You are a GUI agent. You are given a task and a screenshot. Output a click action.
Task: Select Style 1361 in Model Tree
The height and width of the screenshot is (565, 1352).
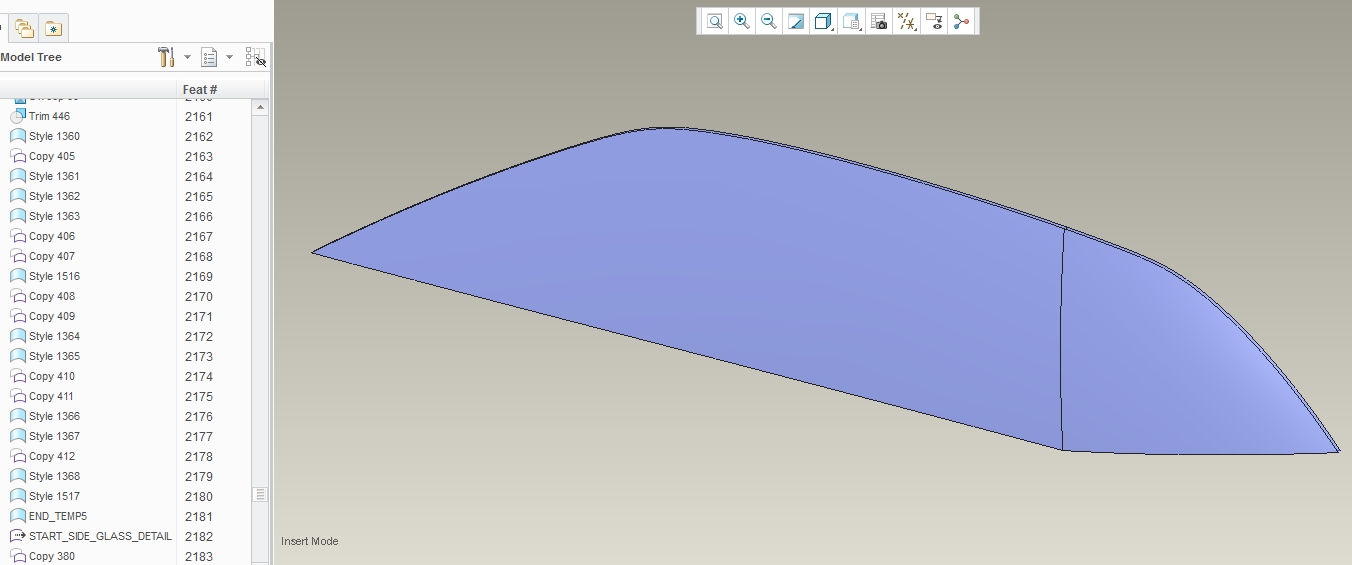coord(54,176)
